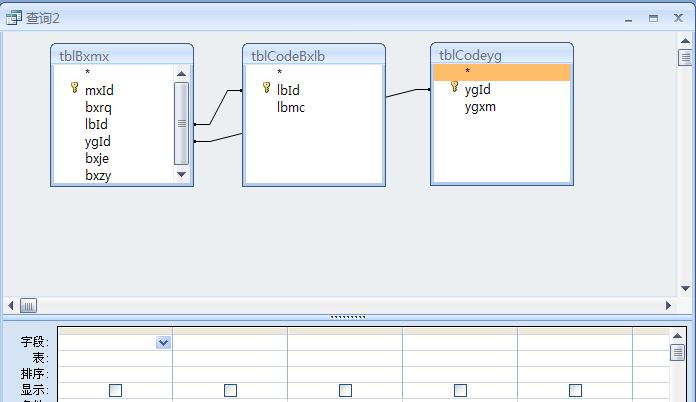Click the first column 排序 cell
Image resolution: width=696 pixels, height=402 pixels.
(115, 374)
